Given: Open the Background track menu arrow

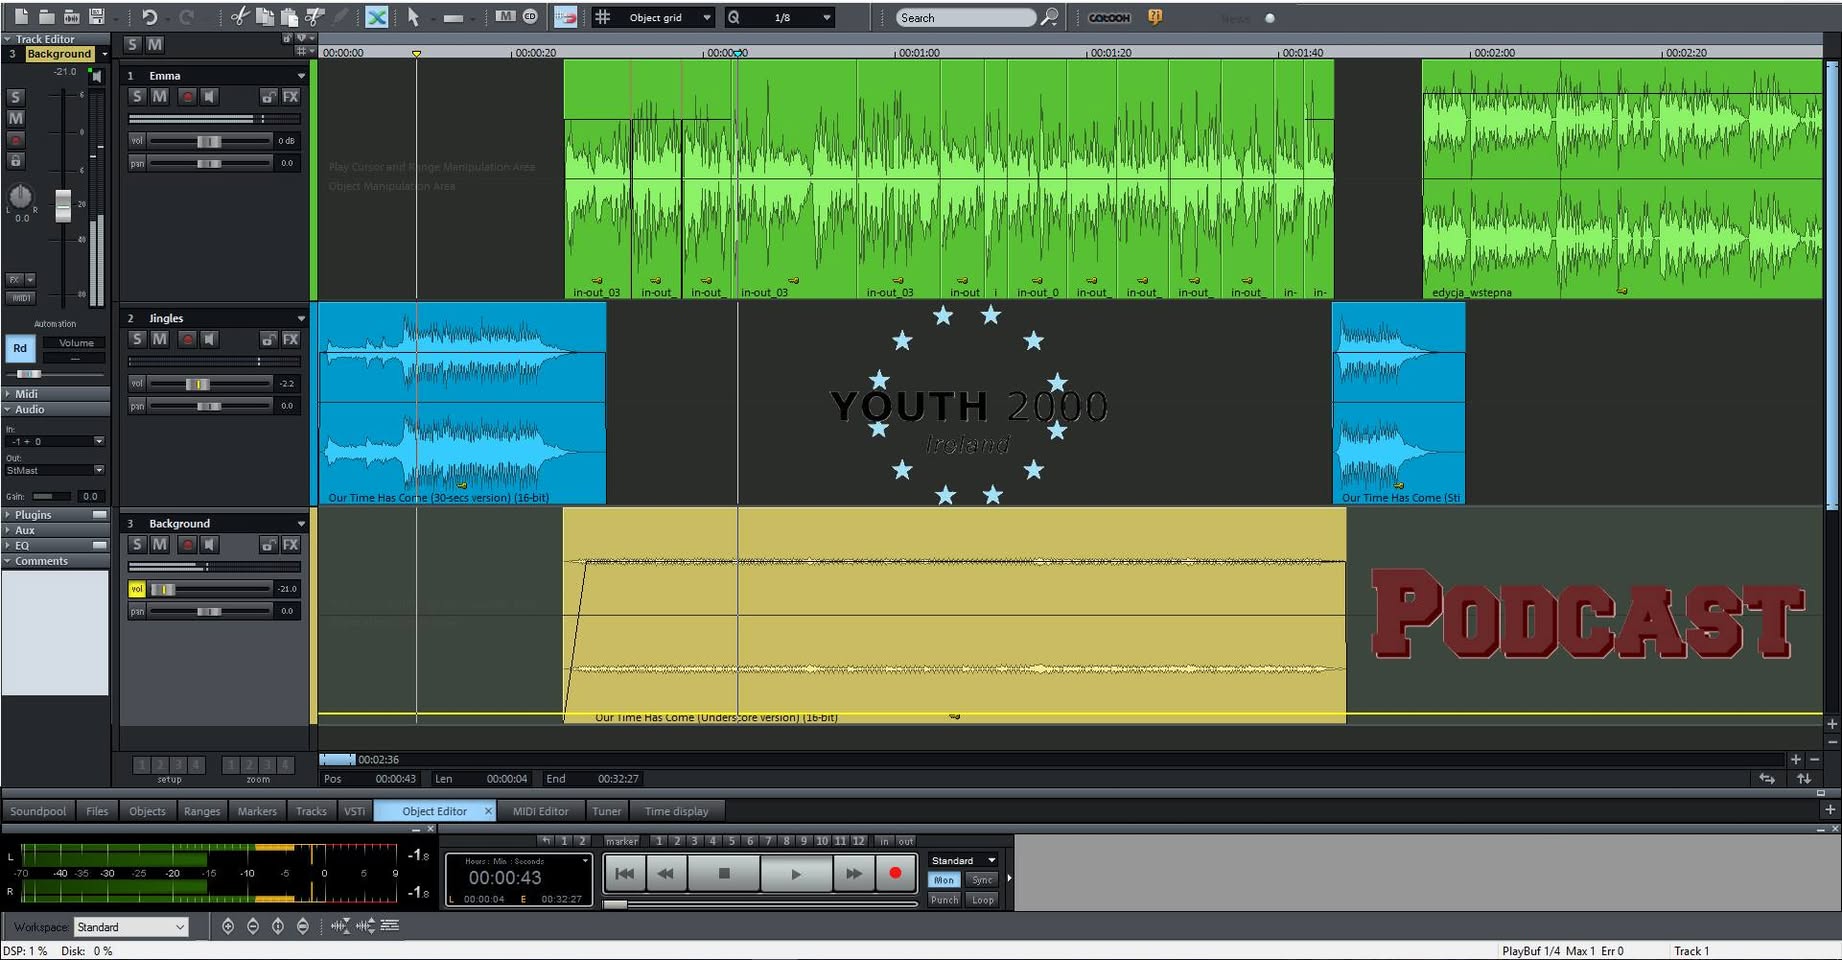Looking at the screenshot, I should click(x=300, y=524).
